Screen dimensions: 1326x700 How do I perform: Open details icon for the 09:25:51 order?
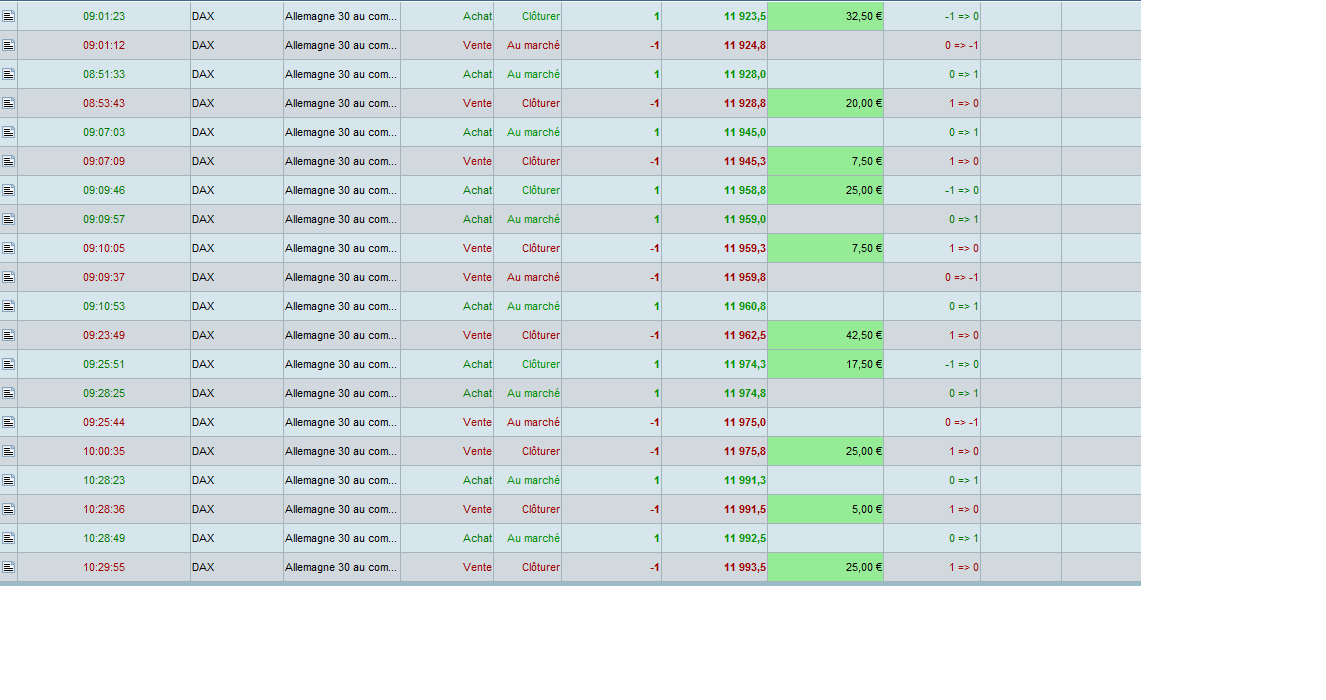[8, 364]
